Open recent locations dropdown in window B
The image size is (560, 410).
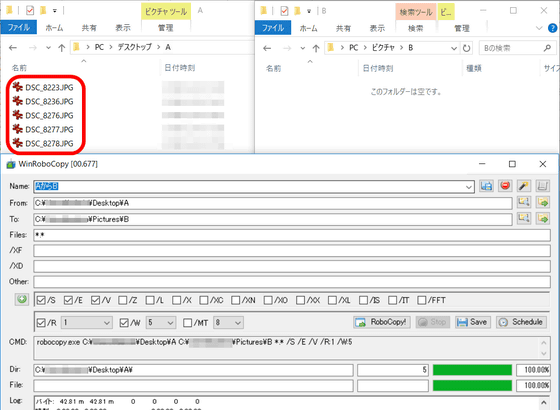pos(302,48)
